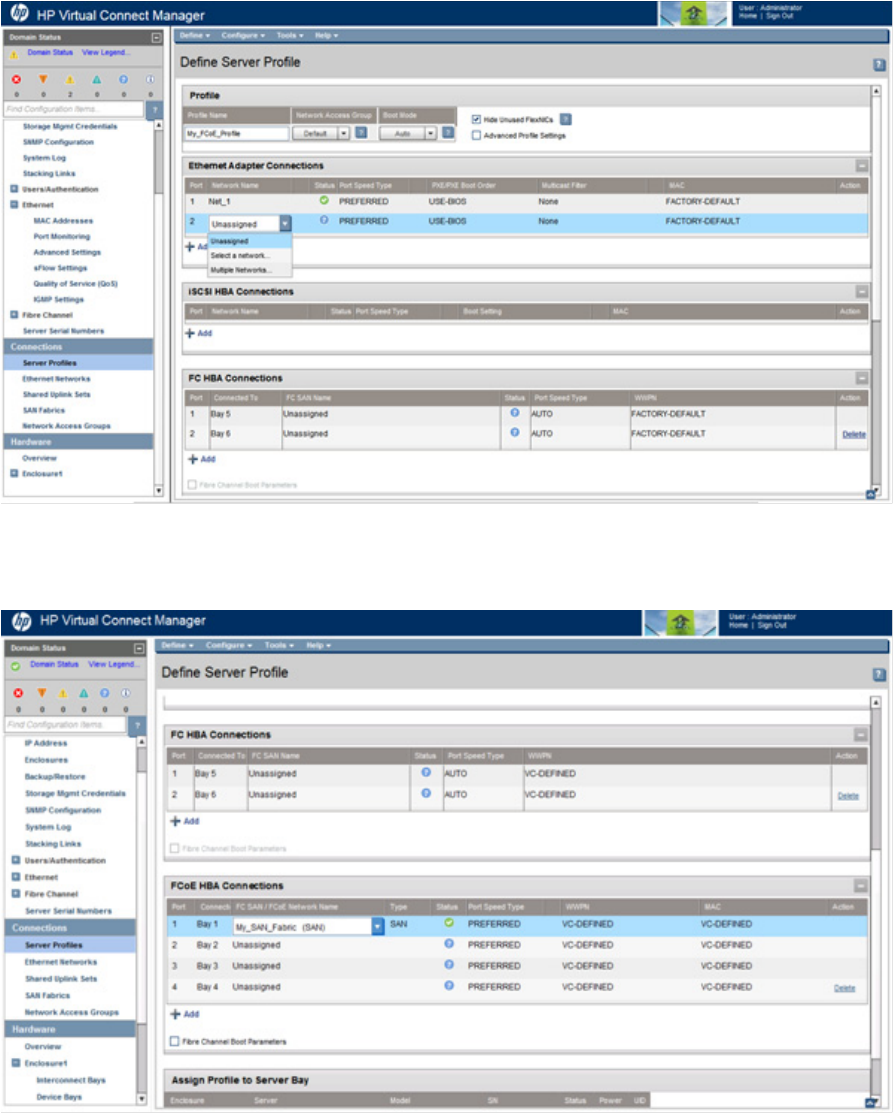Add an FCoE HBA connection
894x1114 pixels.
tap(185, 1015)
